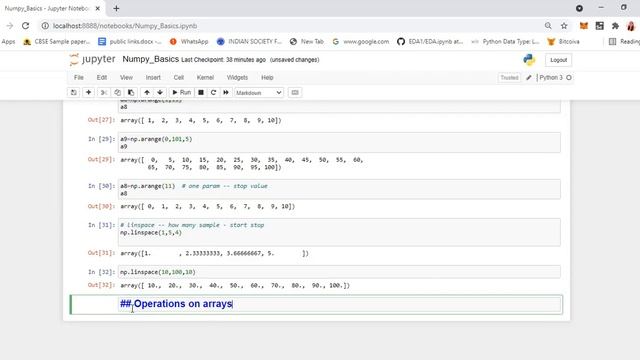Open the File menu

tap(79, 78)
